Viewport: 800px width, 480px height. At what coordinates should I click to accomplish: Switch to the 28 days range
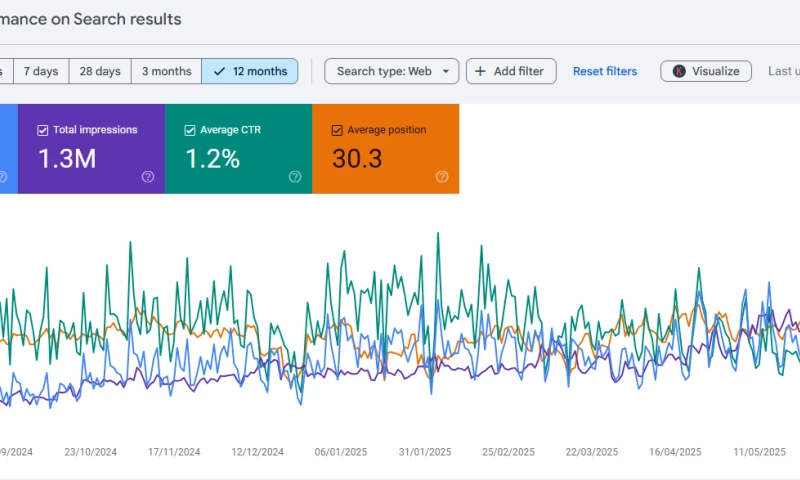[100, 71]
